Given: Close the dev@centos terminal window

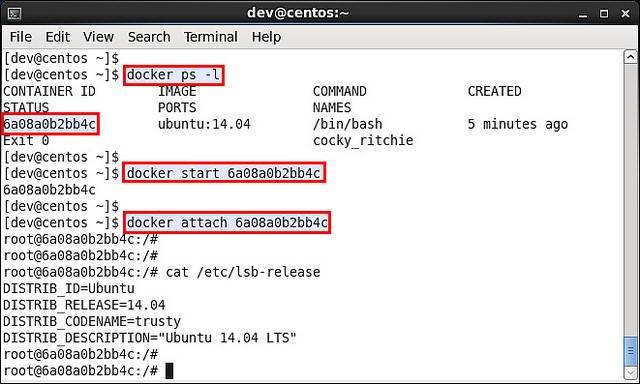Looking at the screenshot, I should pyautogui.click(x=625, y=14).
